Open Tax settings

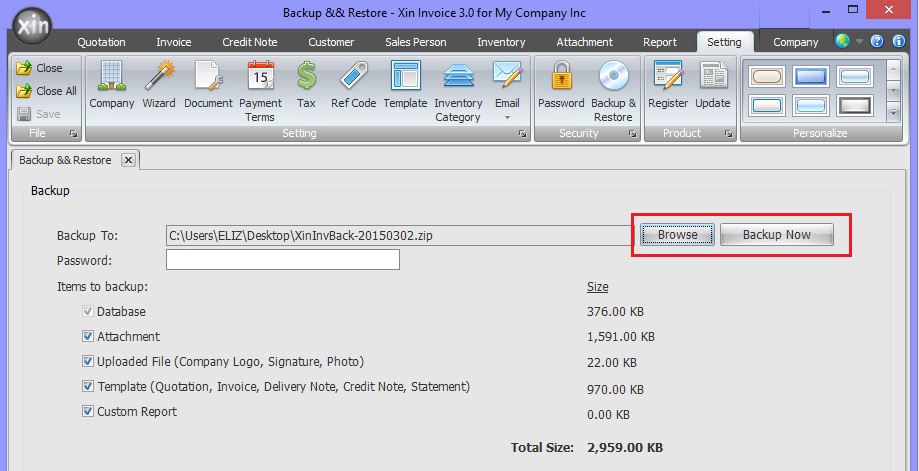[x=306, y=86]
